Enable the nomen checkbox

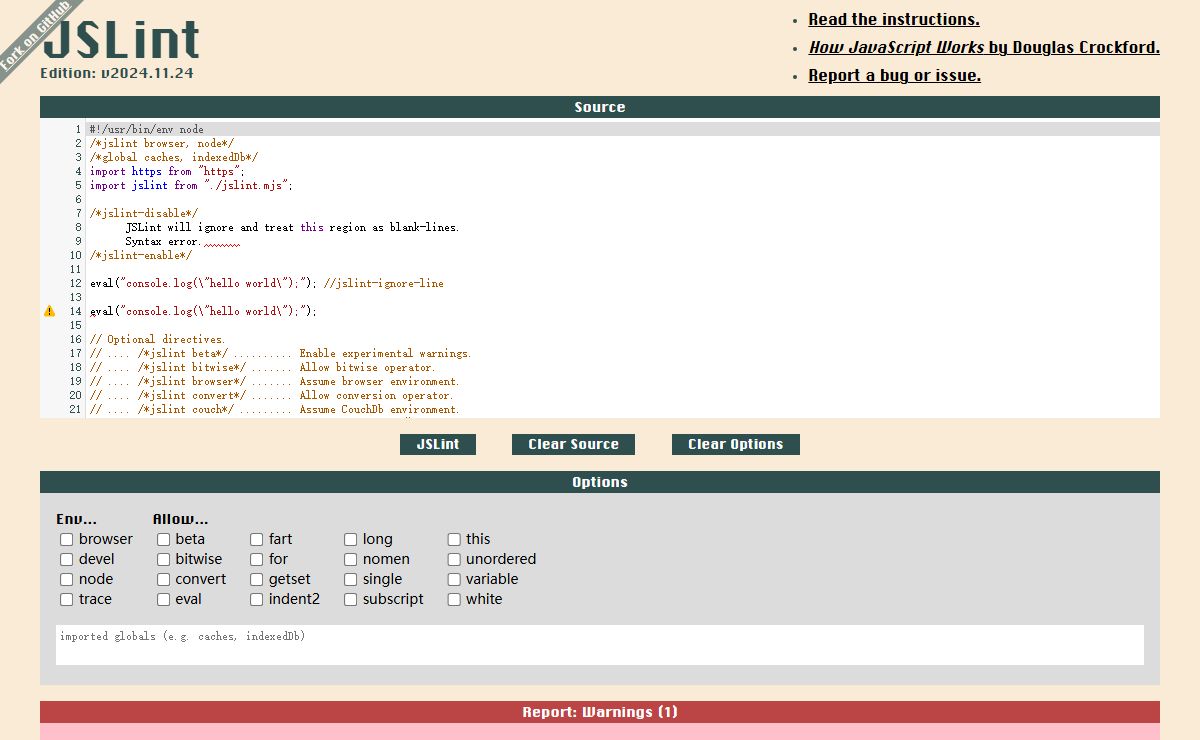coord(351,560)
